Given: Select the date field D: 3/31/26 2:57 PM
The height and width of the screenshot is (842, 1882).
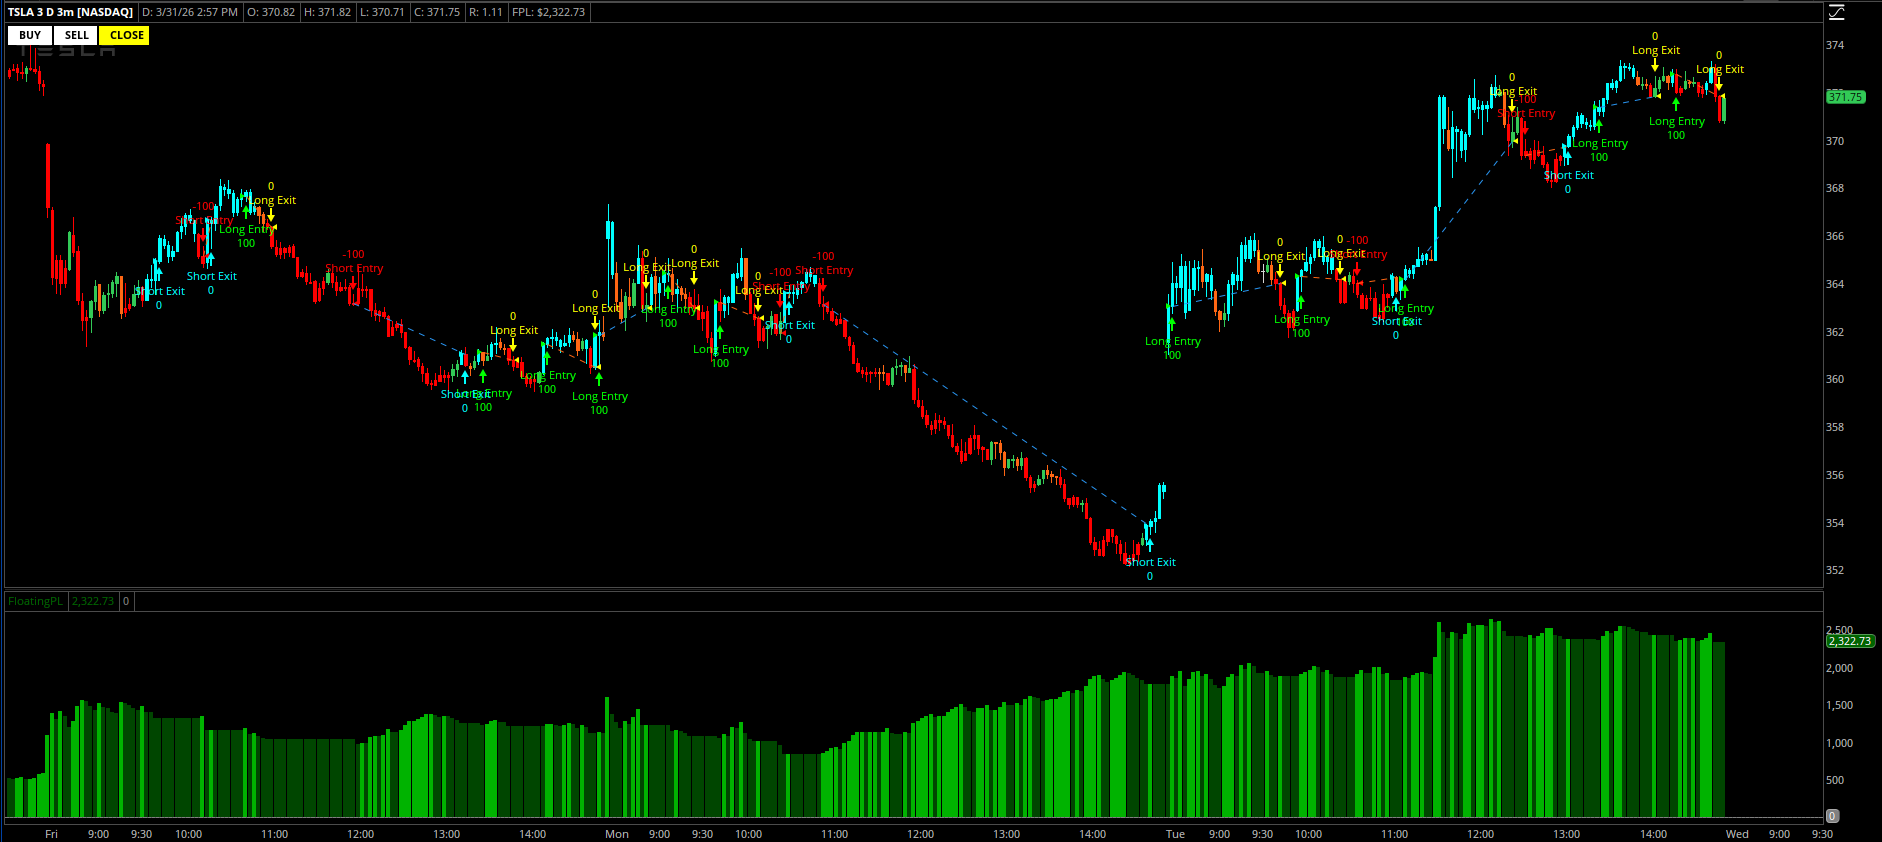Looking at the screenshot, I should (x=190, y=12).
